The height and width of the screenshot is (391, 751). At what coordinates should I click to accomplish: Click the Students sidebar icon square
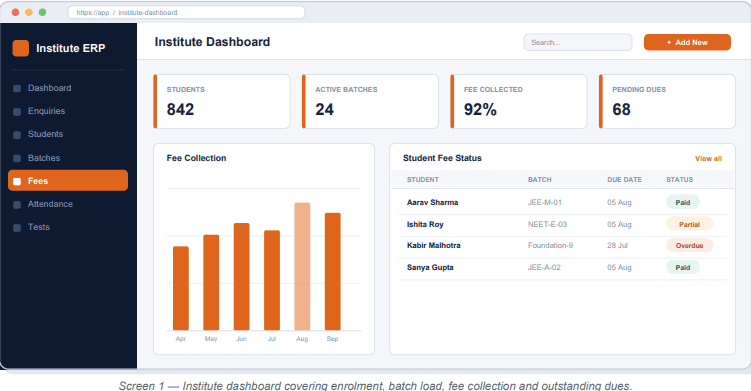[17, 135]
